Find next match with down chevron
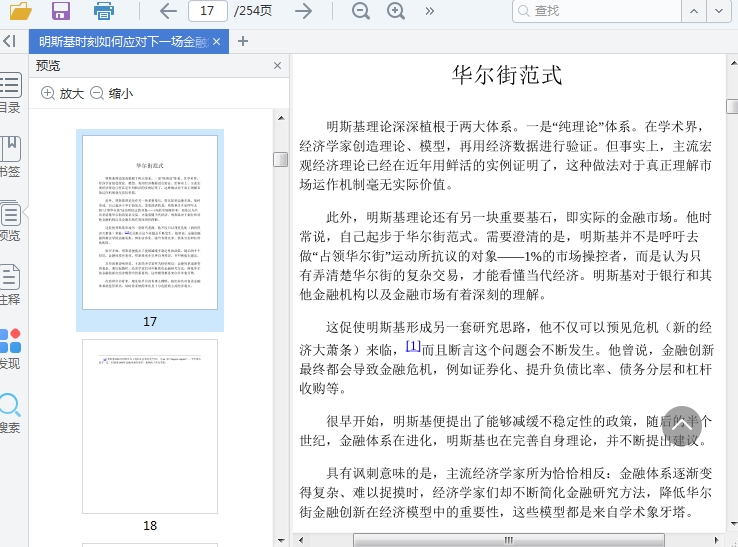The image size is (738, 547). pos(719,11)
